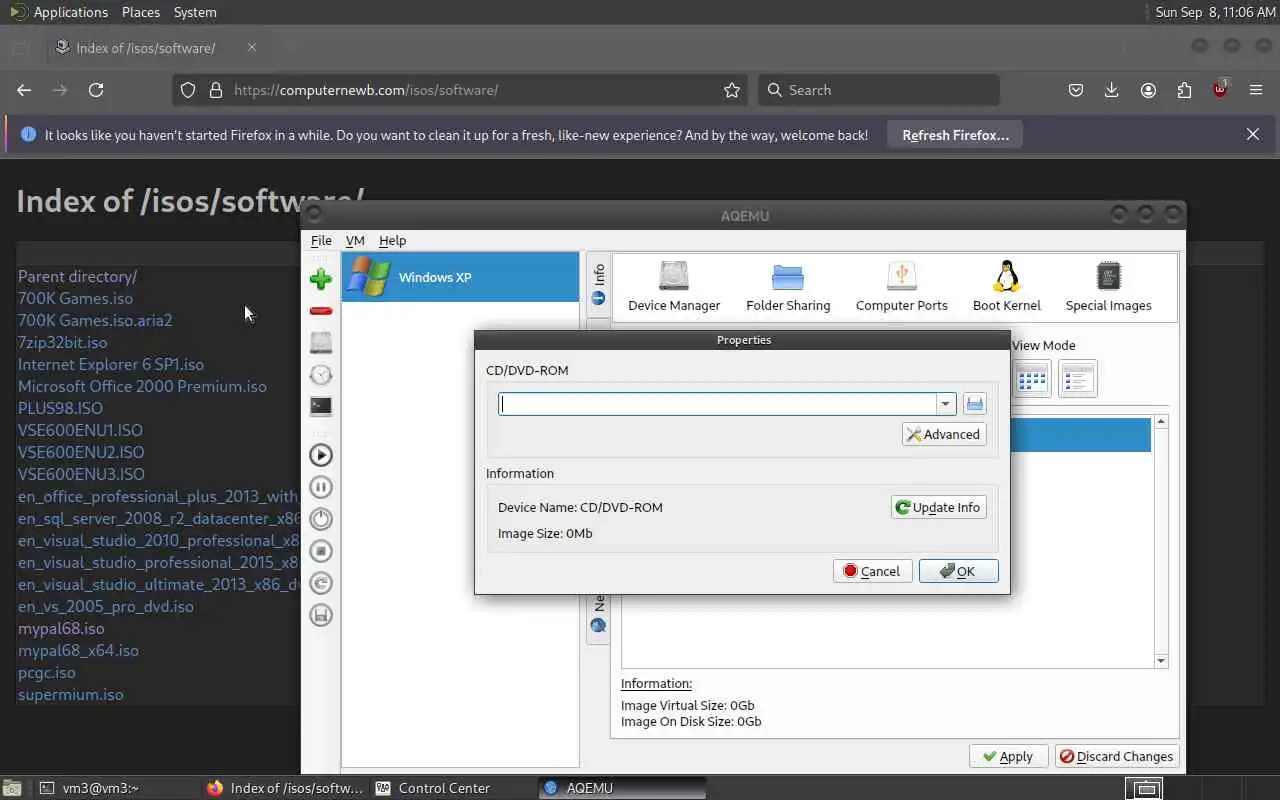Cancel the Properties dialog
1280x800 pixels.
point(872,571)
